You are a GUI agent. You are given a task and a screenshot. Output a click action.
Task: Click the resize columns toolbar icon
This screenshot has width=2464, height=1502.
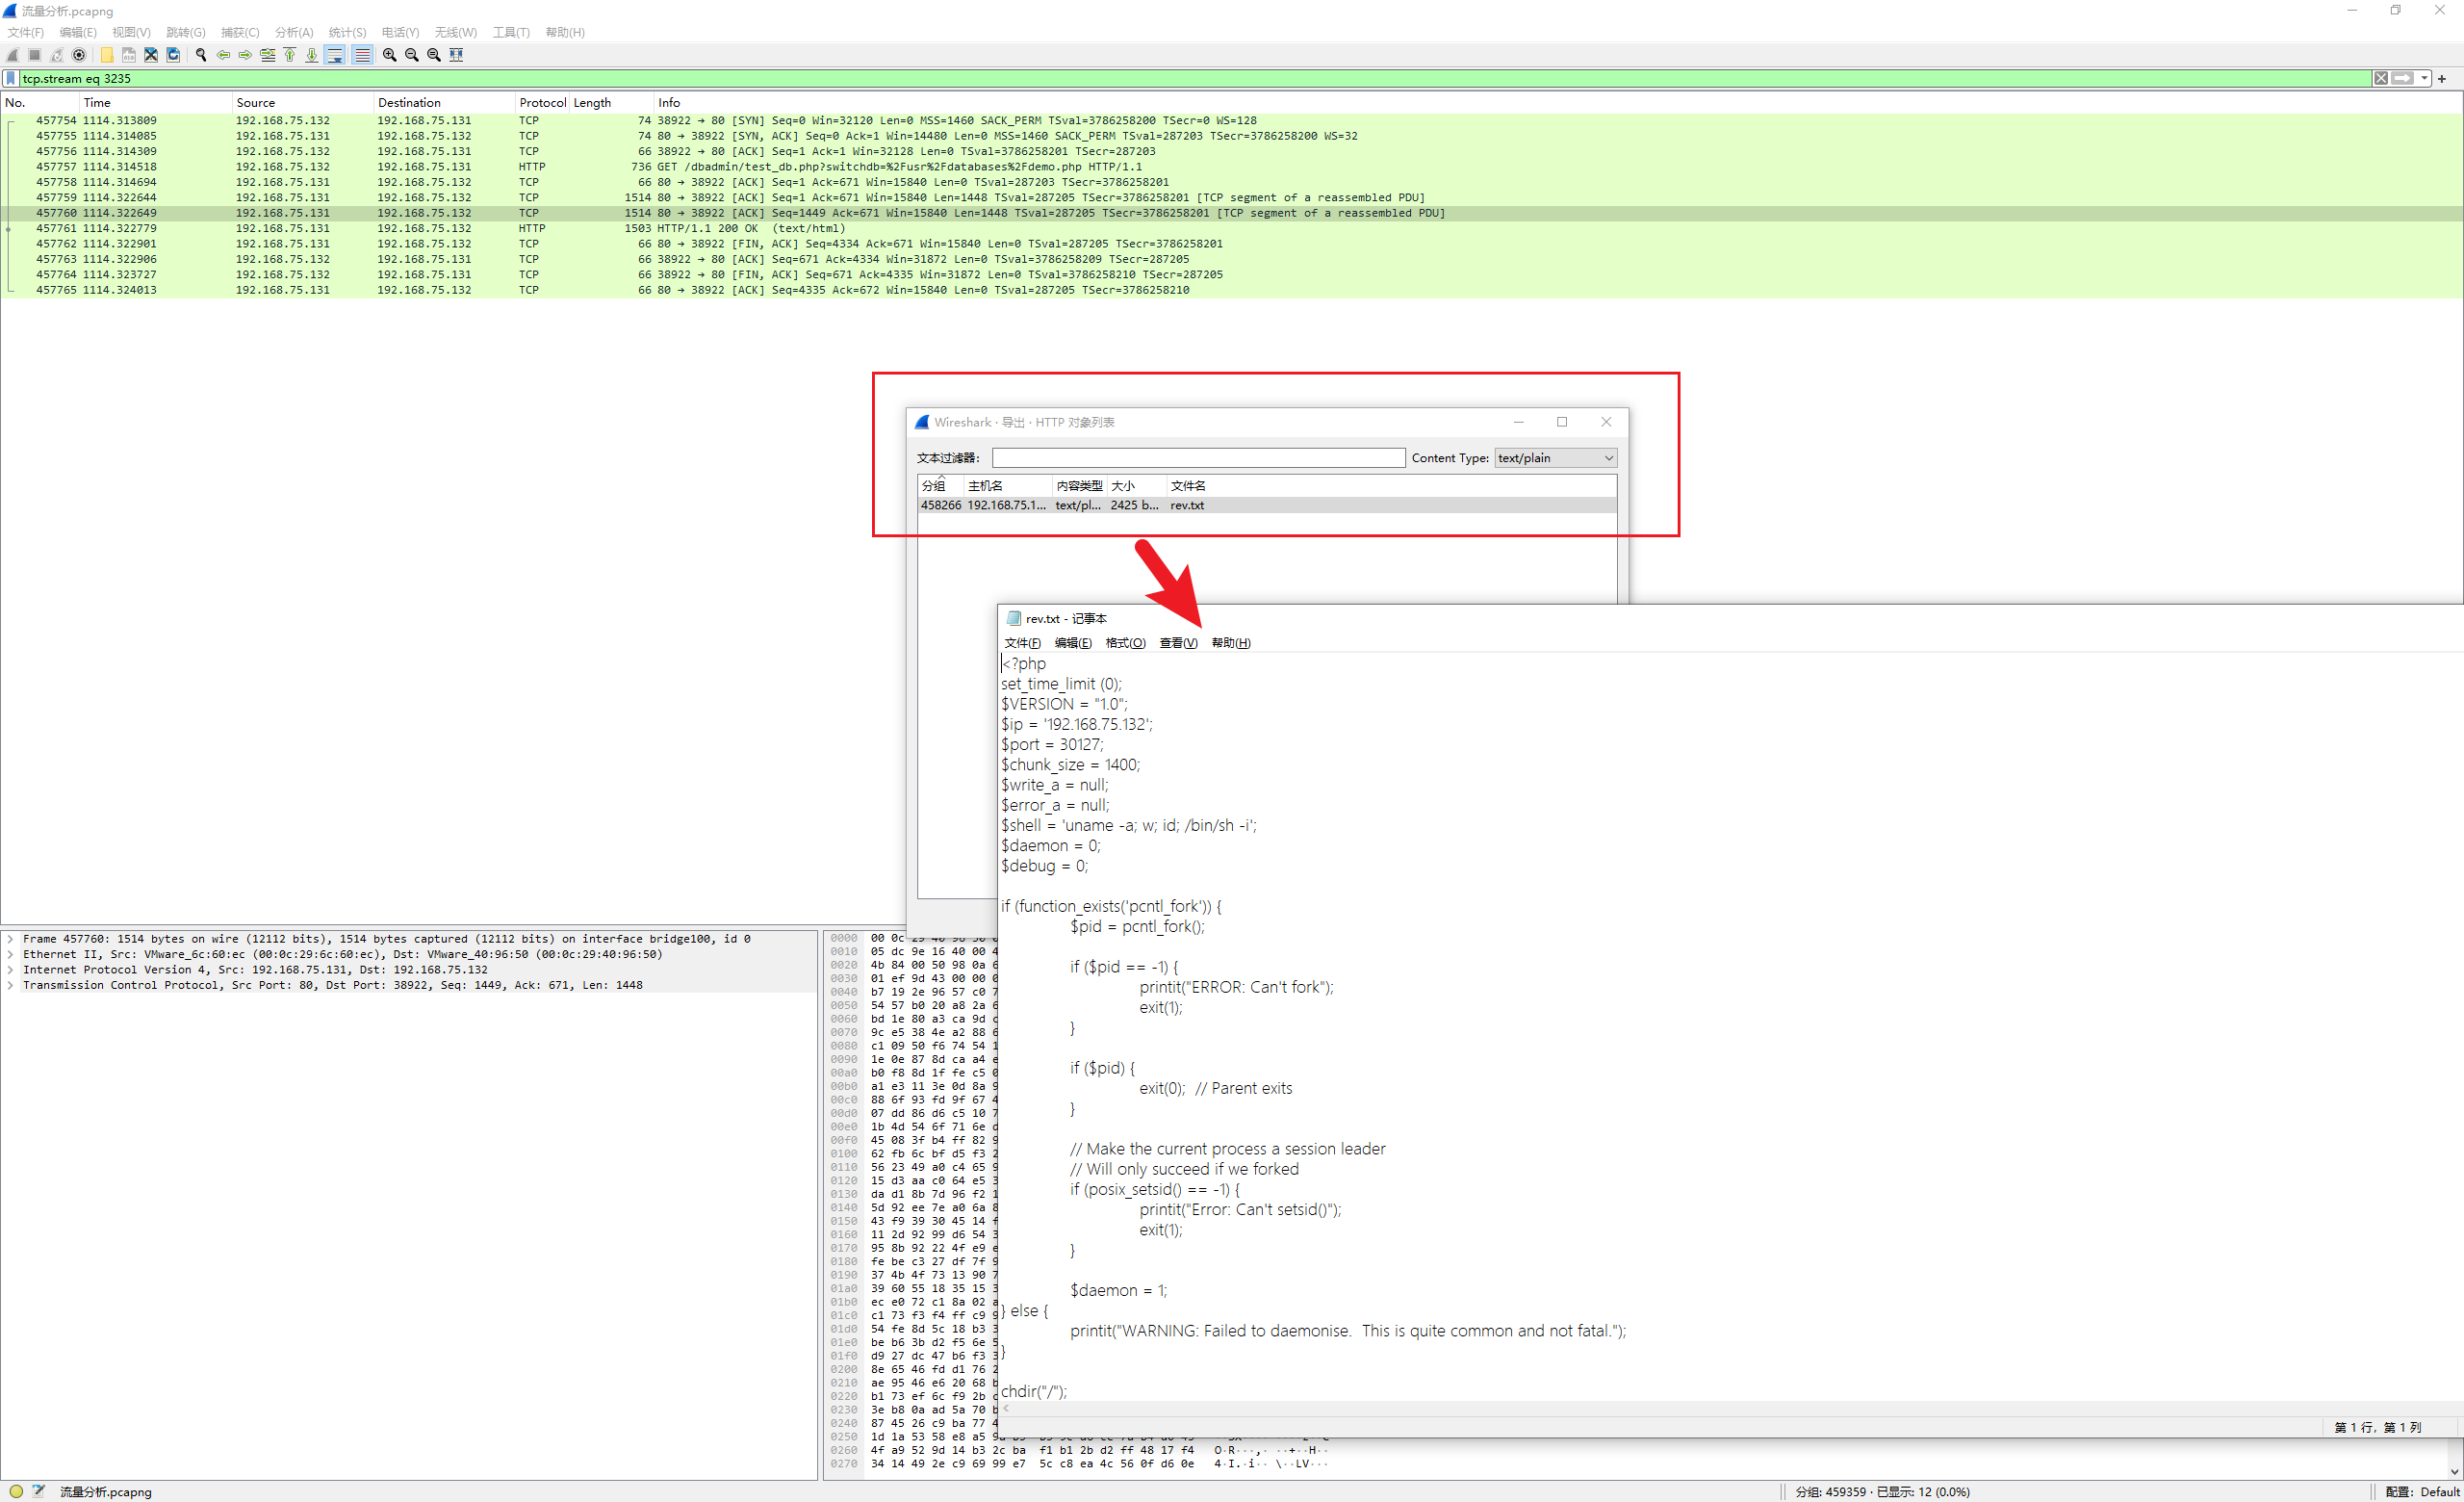pyautogui.click(x=456, y=55)
